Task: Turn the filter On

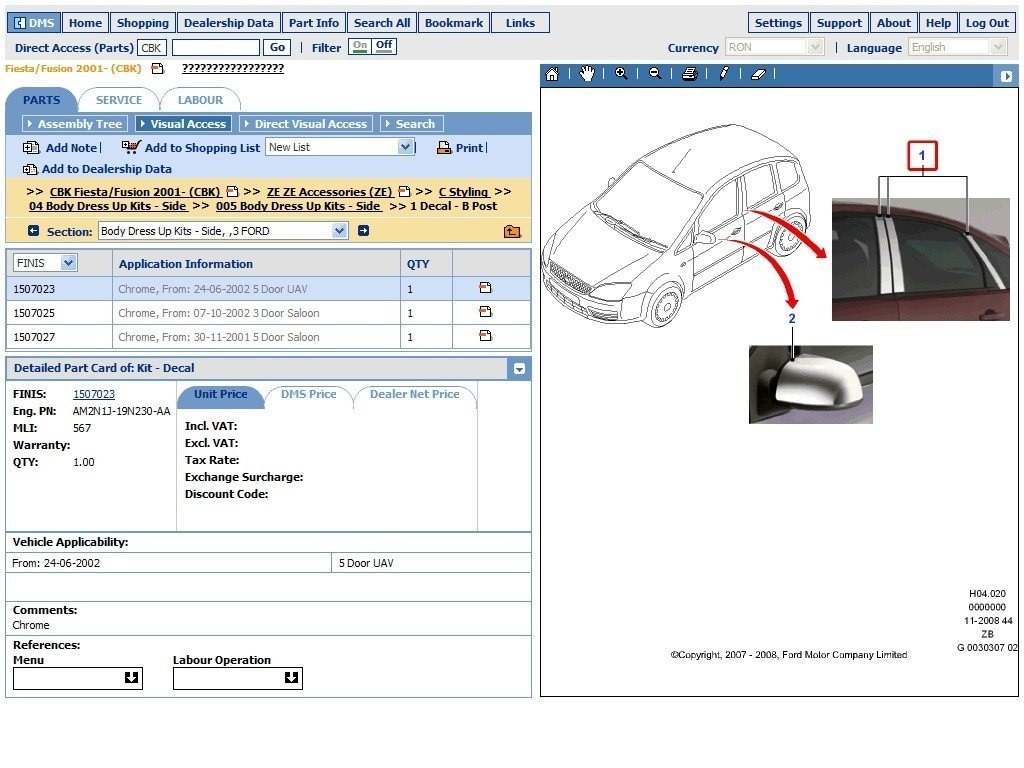Action: point(359,46)
